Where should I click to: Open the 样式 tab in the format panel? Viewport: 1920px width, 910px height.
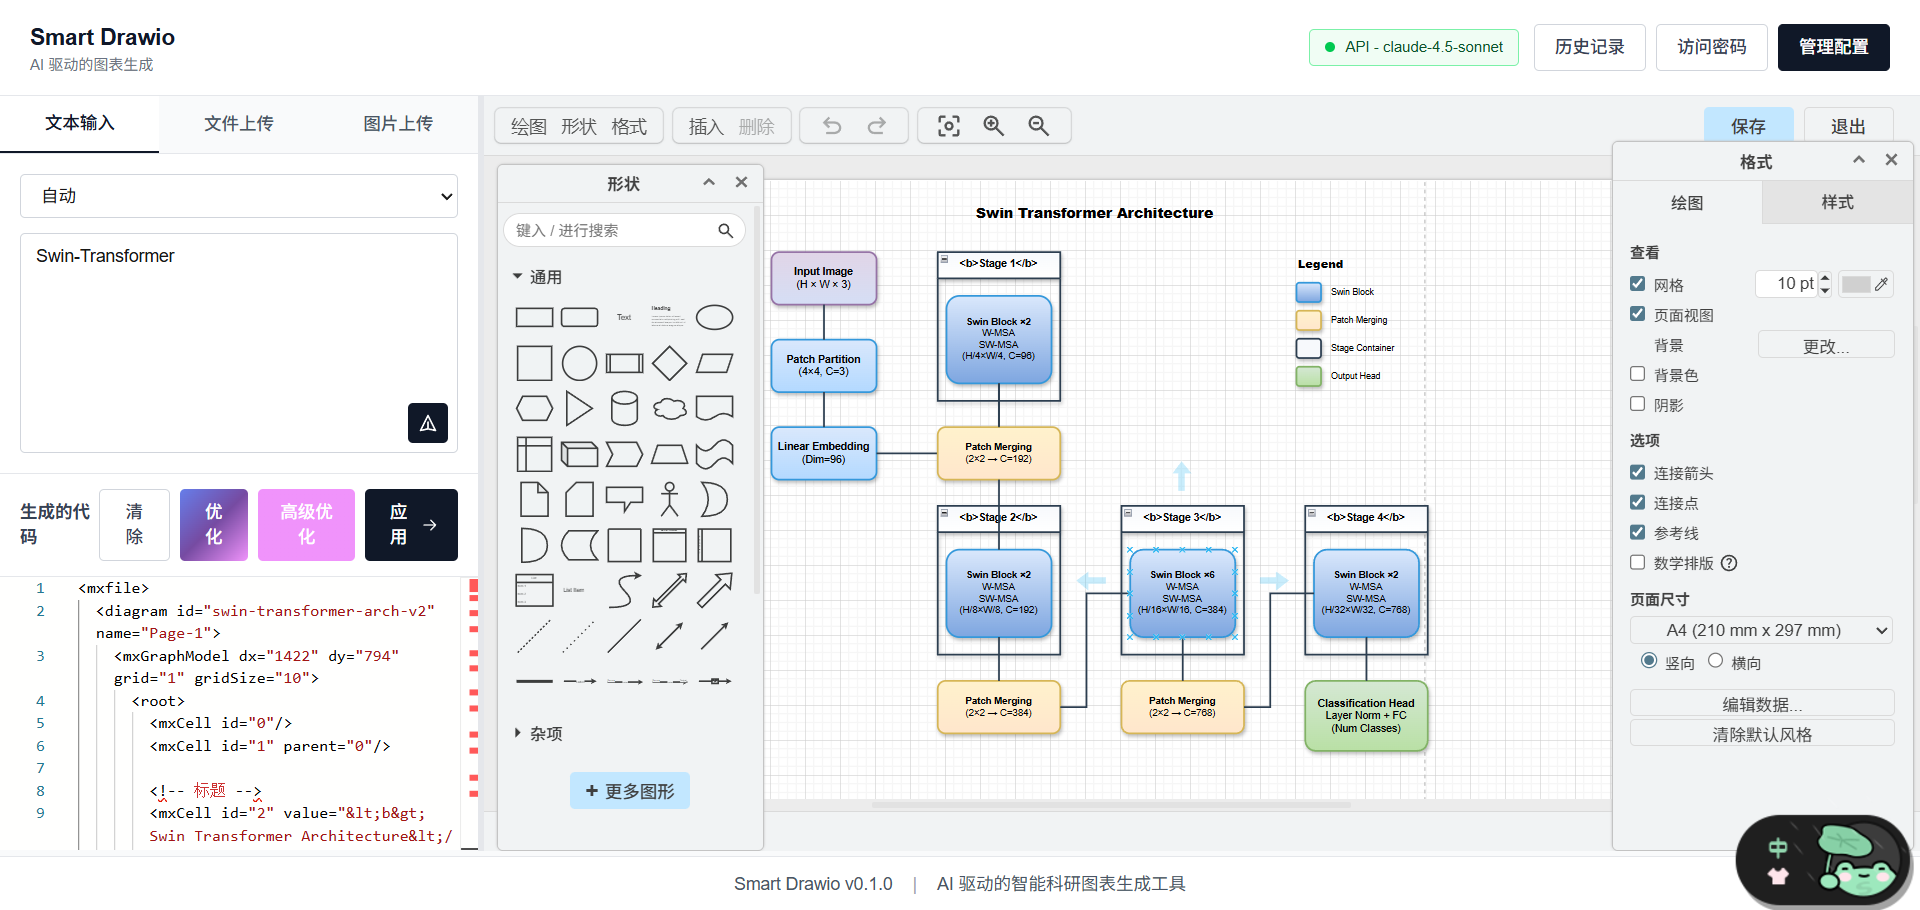click(1837, 203)
